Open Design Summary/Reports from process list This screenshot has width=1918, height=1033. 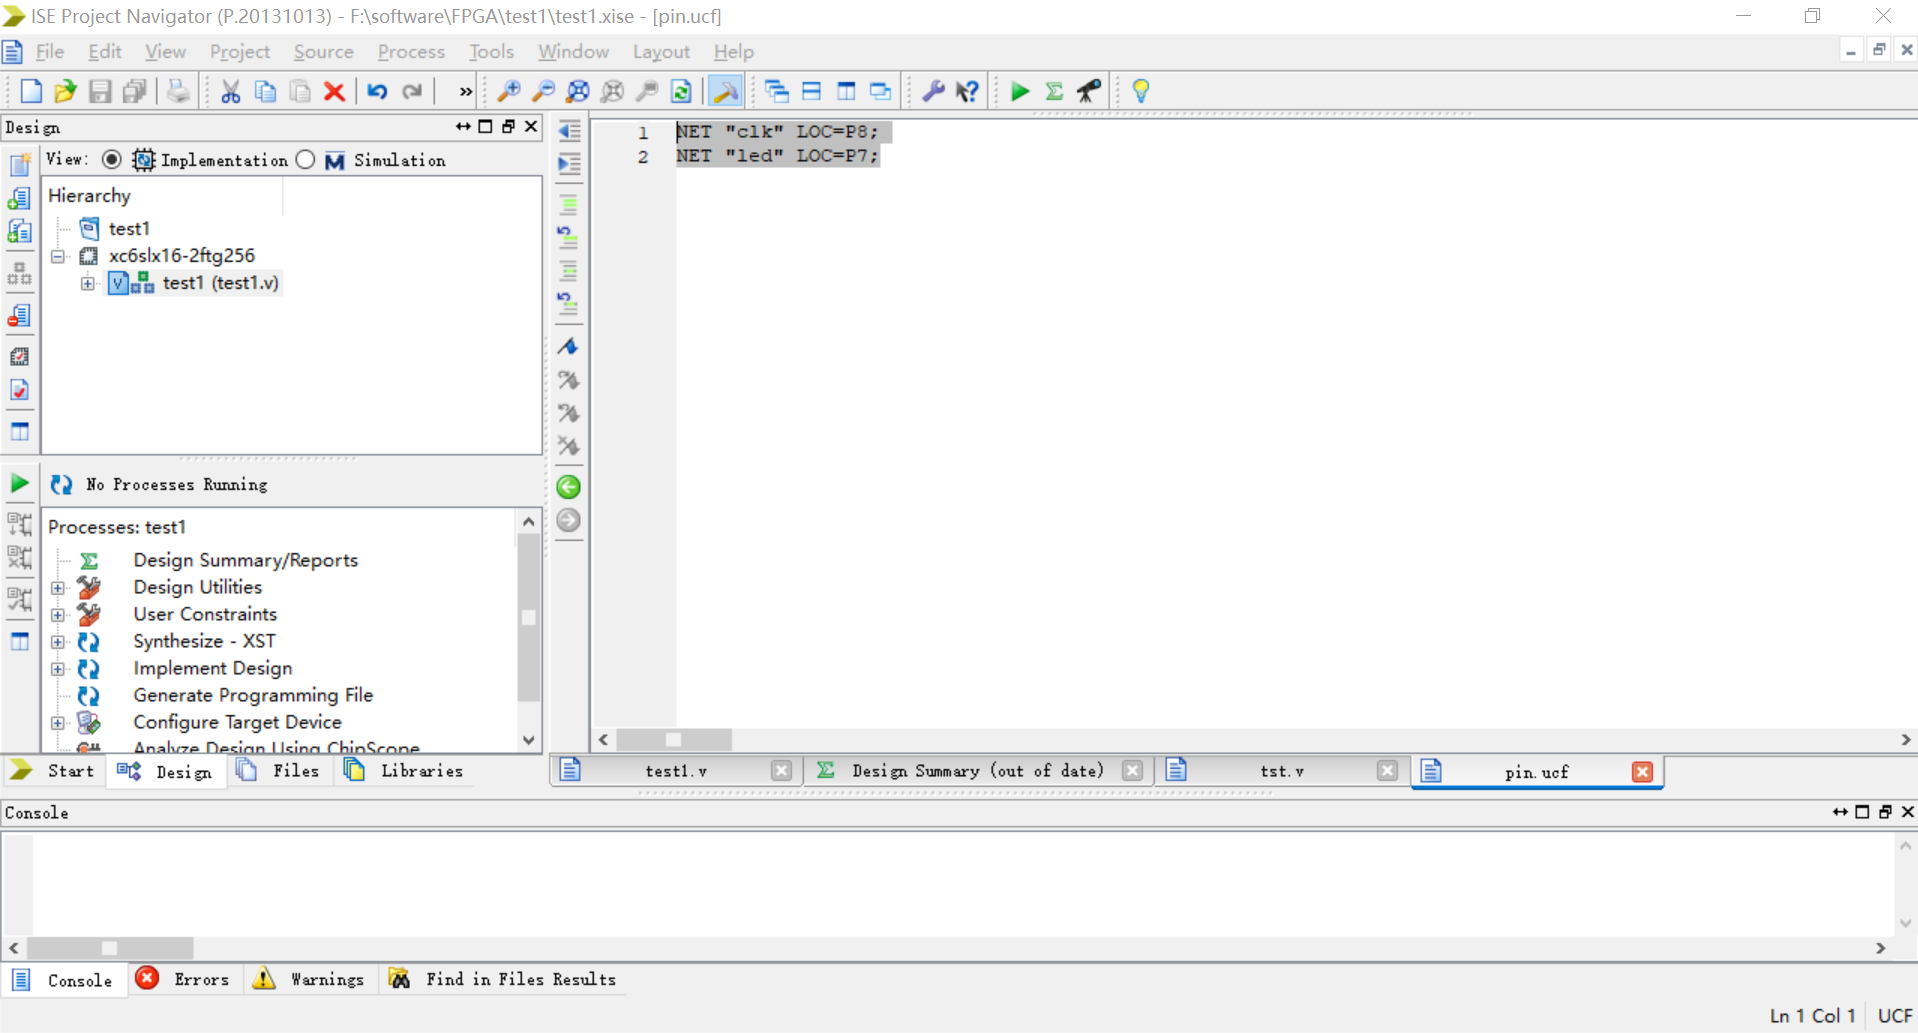coord(246,560)
